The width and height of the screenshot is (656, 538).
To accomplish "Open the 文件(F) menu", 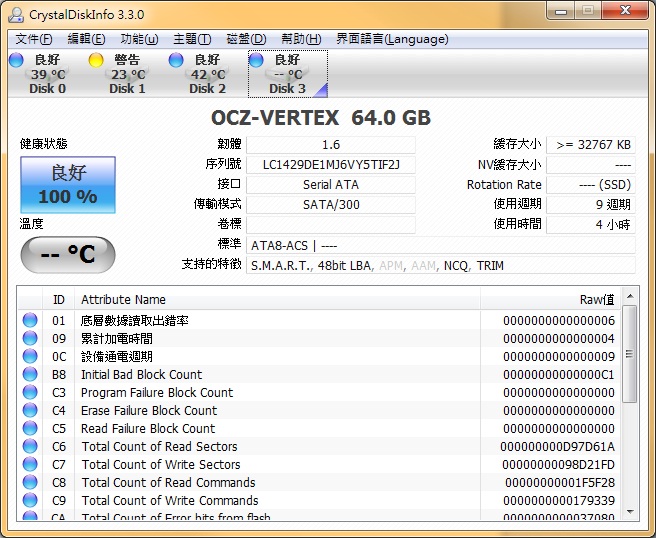I will click(34, 39).
